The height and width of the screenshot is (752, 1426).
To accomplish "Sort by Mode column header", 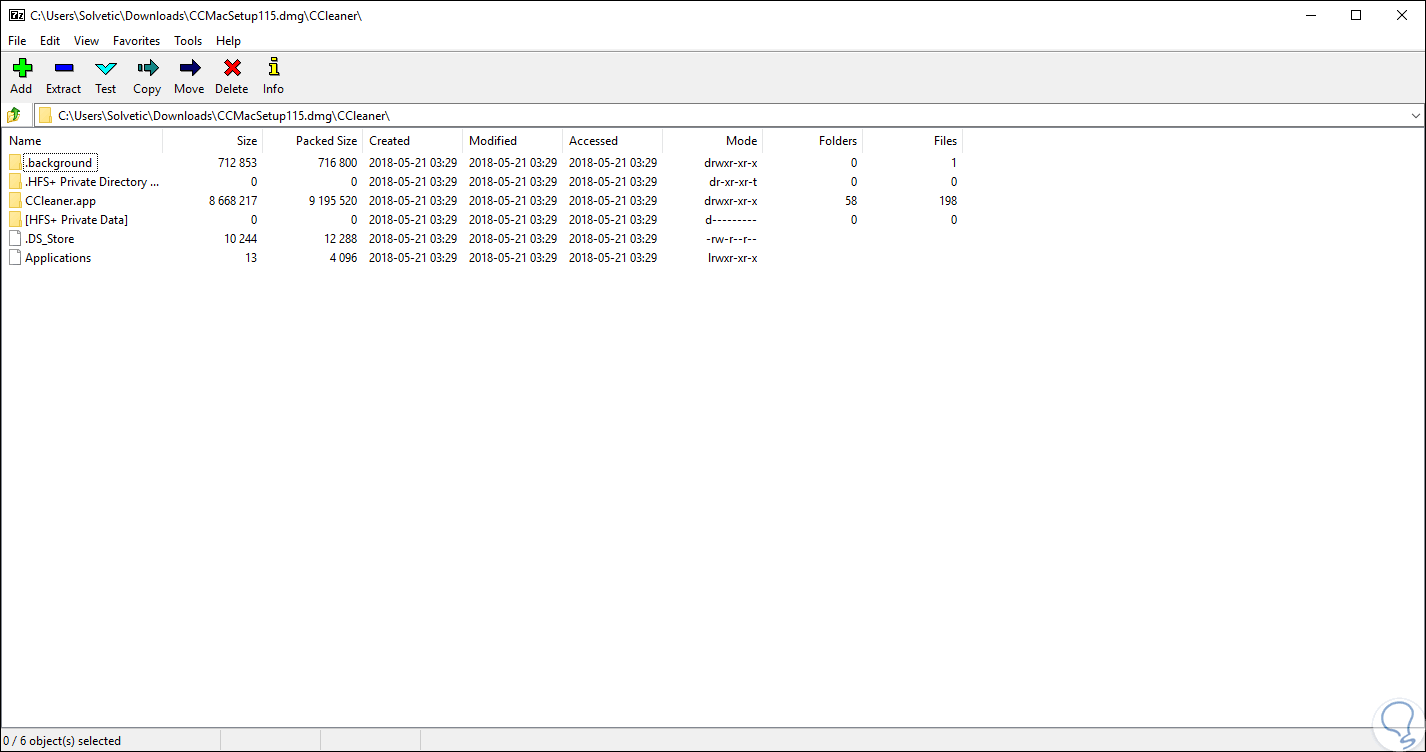I will (x=712, y=141).
